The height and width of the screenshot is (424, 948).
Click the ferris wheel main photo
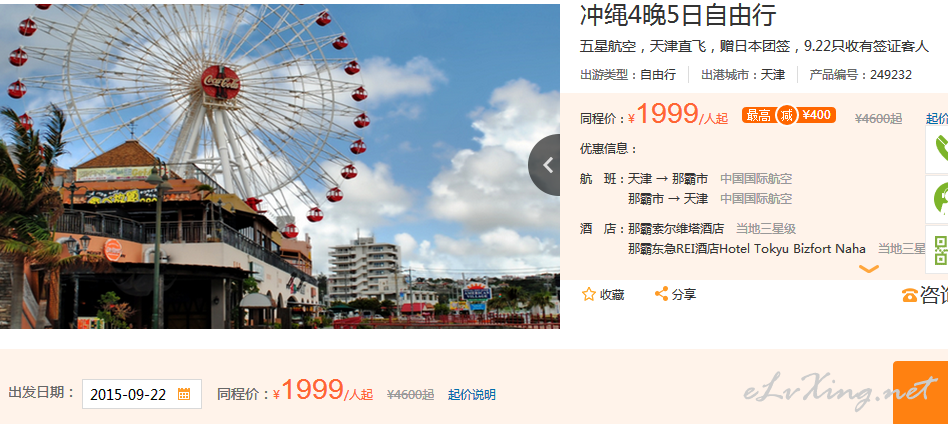pos(280,166)
